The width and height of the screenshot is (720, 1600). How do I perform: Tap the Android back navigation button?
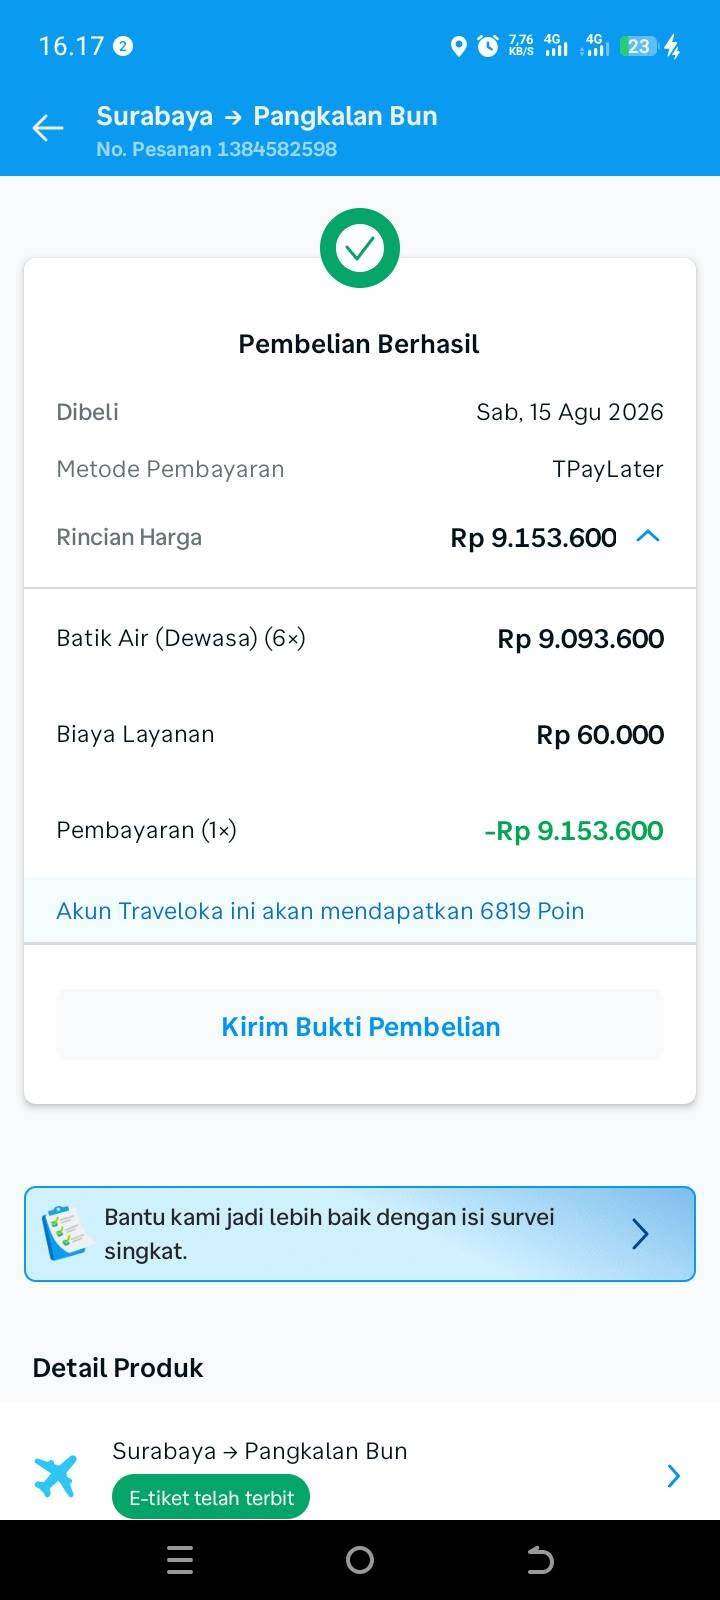(x=540, y=1560)
